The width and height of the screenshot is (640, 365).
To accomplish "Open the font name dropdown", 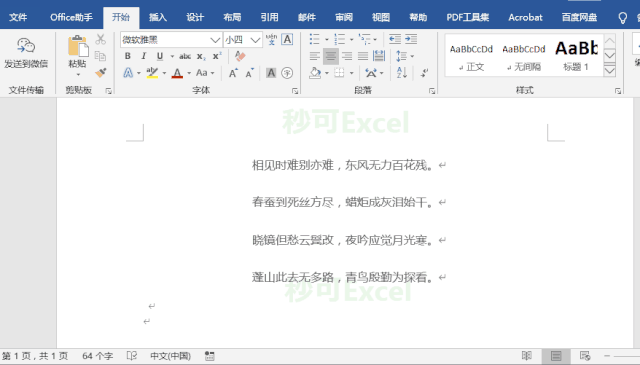I will 215,40.
